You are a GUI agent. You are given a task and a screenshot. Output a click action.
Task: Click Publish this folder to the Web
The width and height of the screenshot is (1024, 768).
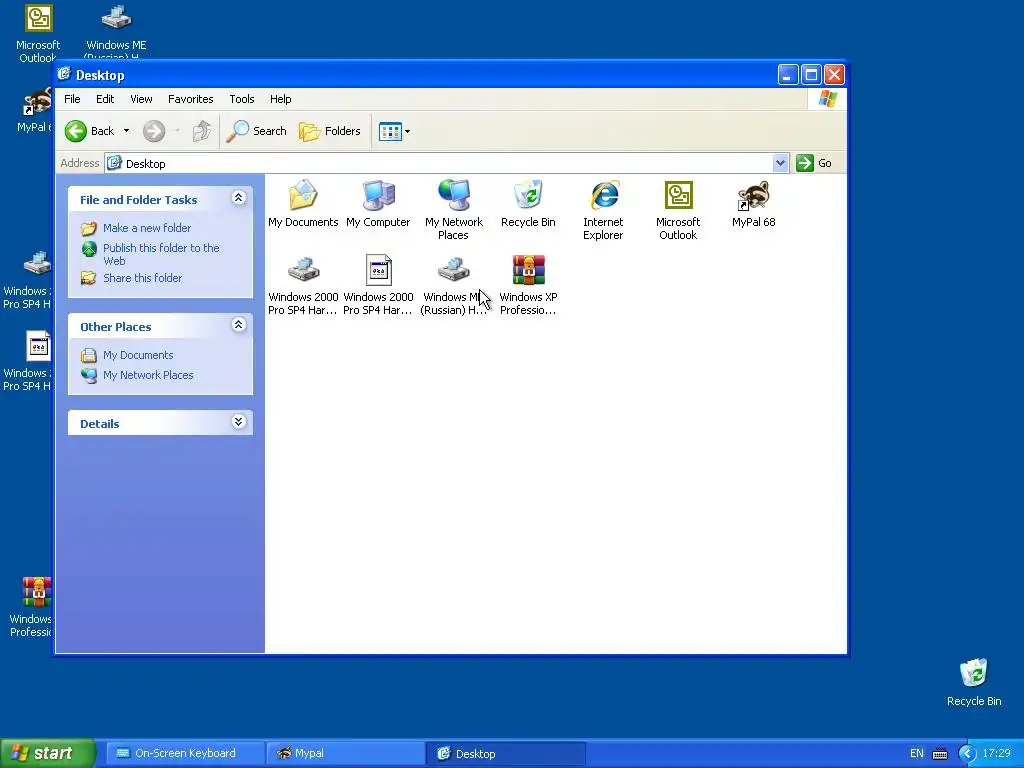(161, 254)
